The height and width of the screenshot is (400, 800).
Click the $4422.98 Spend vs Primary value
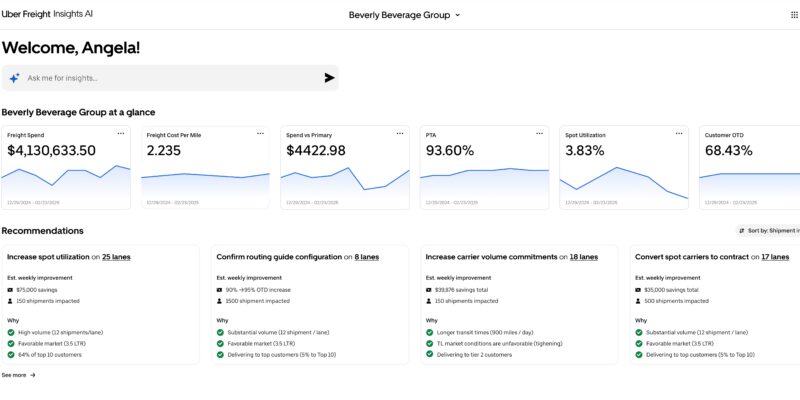click(x=316, y=151)
